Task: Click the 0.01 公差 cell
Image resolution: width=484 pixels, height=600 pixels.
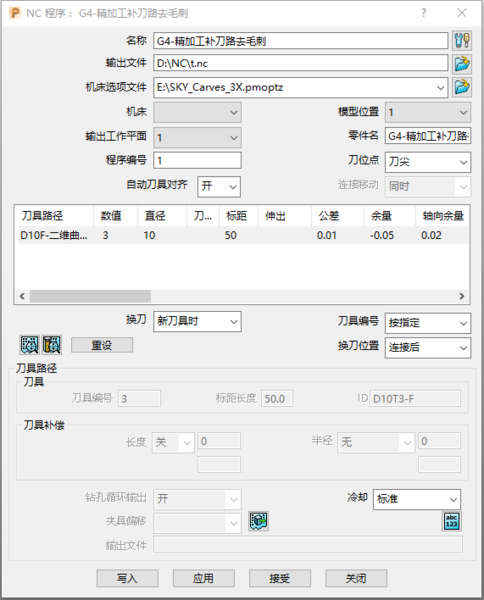Action: tap(327, 235)
